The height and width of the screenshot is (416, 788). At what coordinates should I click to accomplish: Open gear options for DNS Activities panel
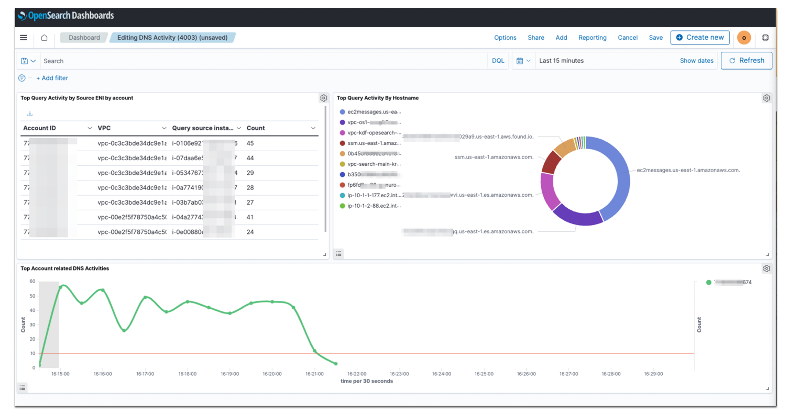click(766, 268)
